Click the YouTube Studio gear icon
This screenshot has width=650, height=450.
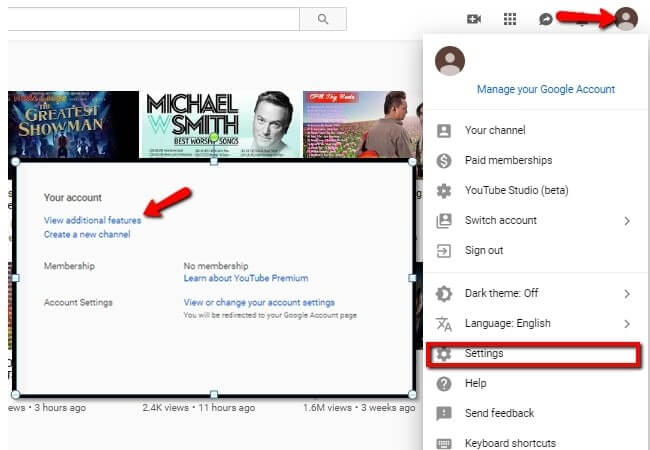(444, 191)
